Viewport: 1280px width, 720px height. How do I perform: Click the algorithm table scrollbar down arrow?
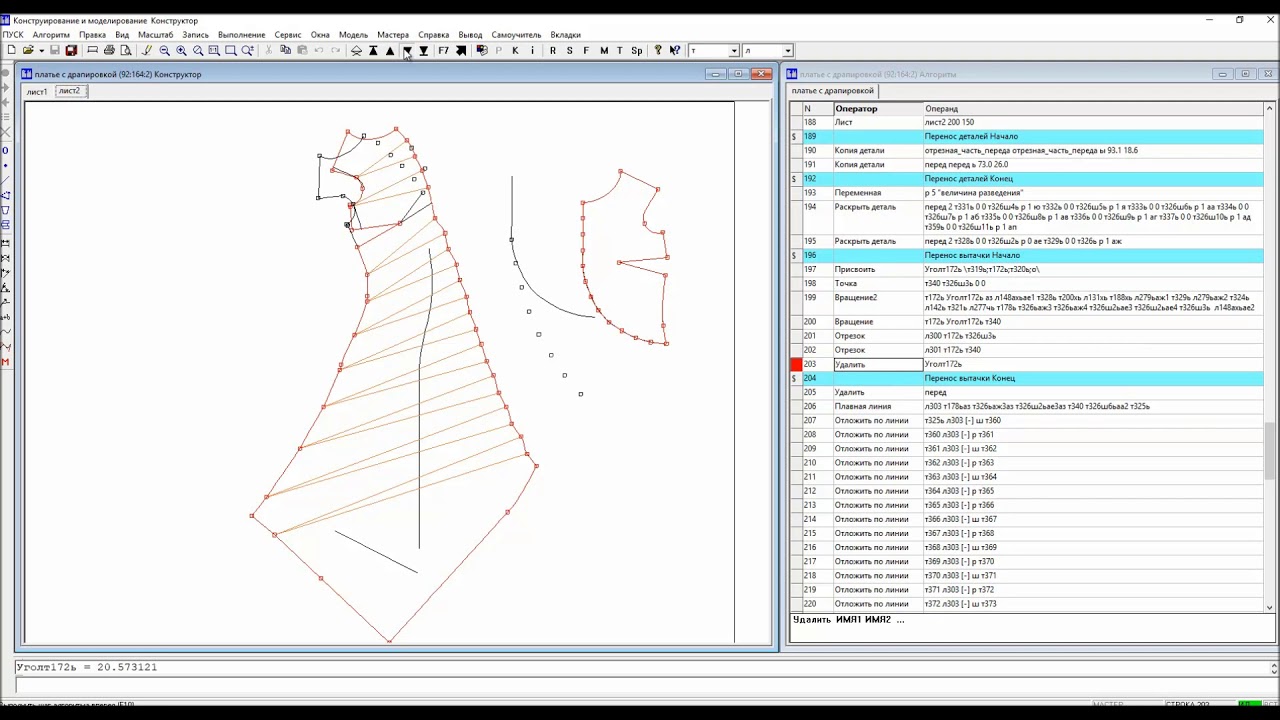[1270, 606]
